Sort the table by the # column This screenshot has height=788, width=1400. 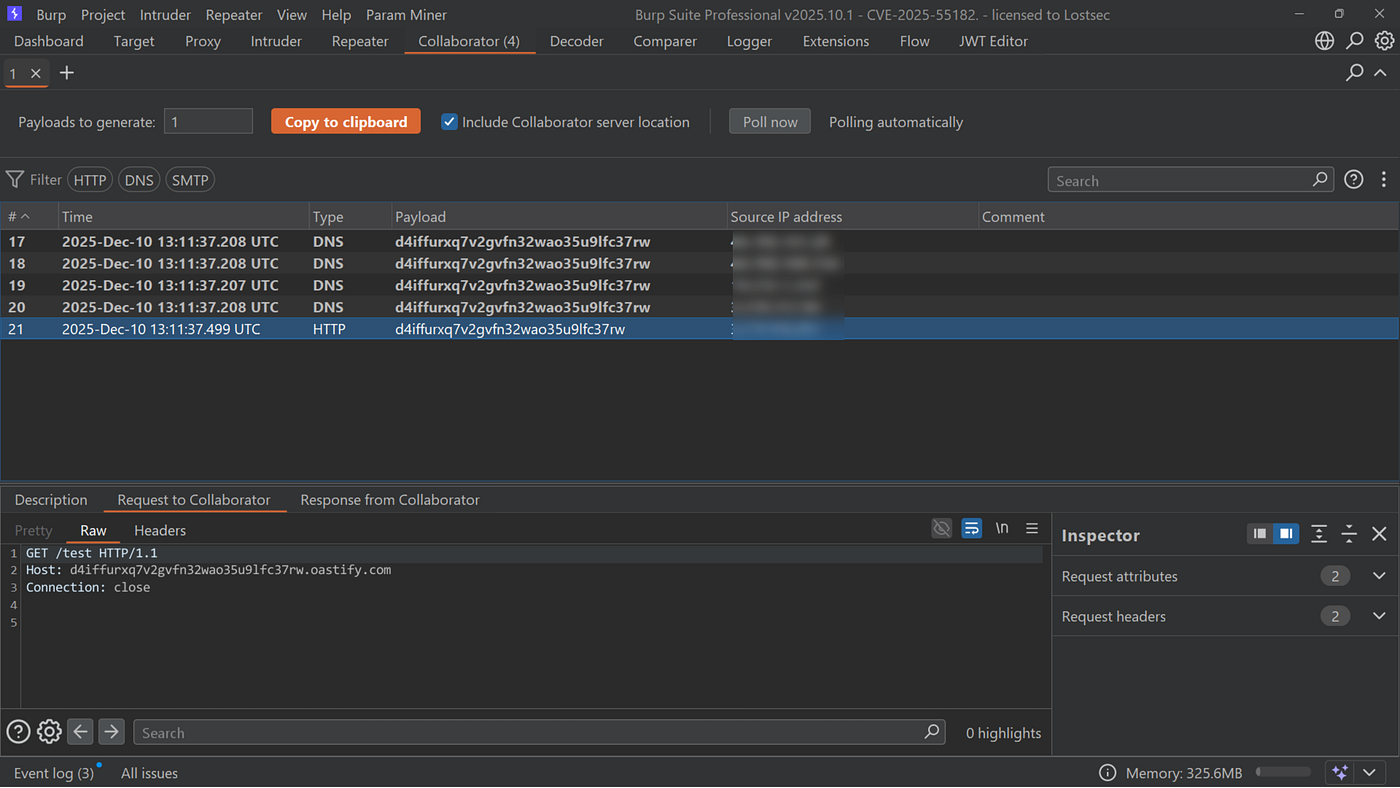click(28, 216)
